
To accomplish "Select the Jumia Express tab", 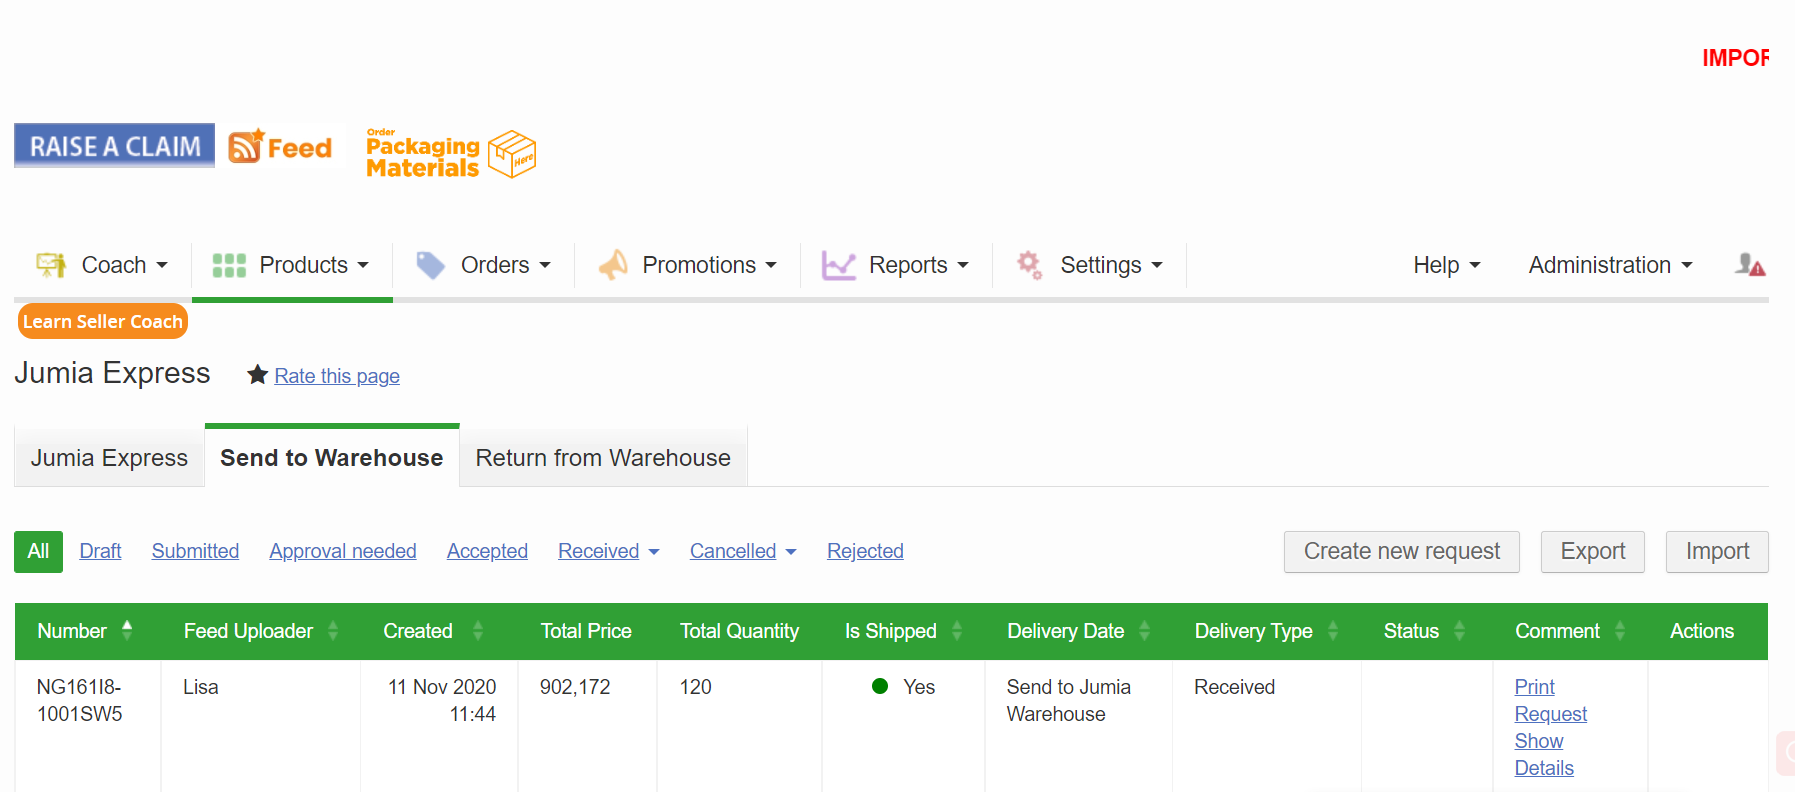I will pos(109,458).
